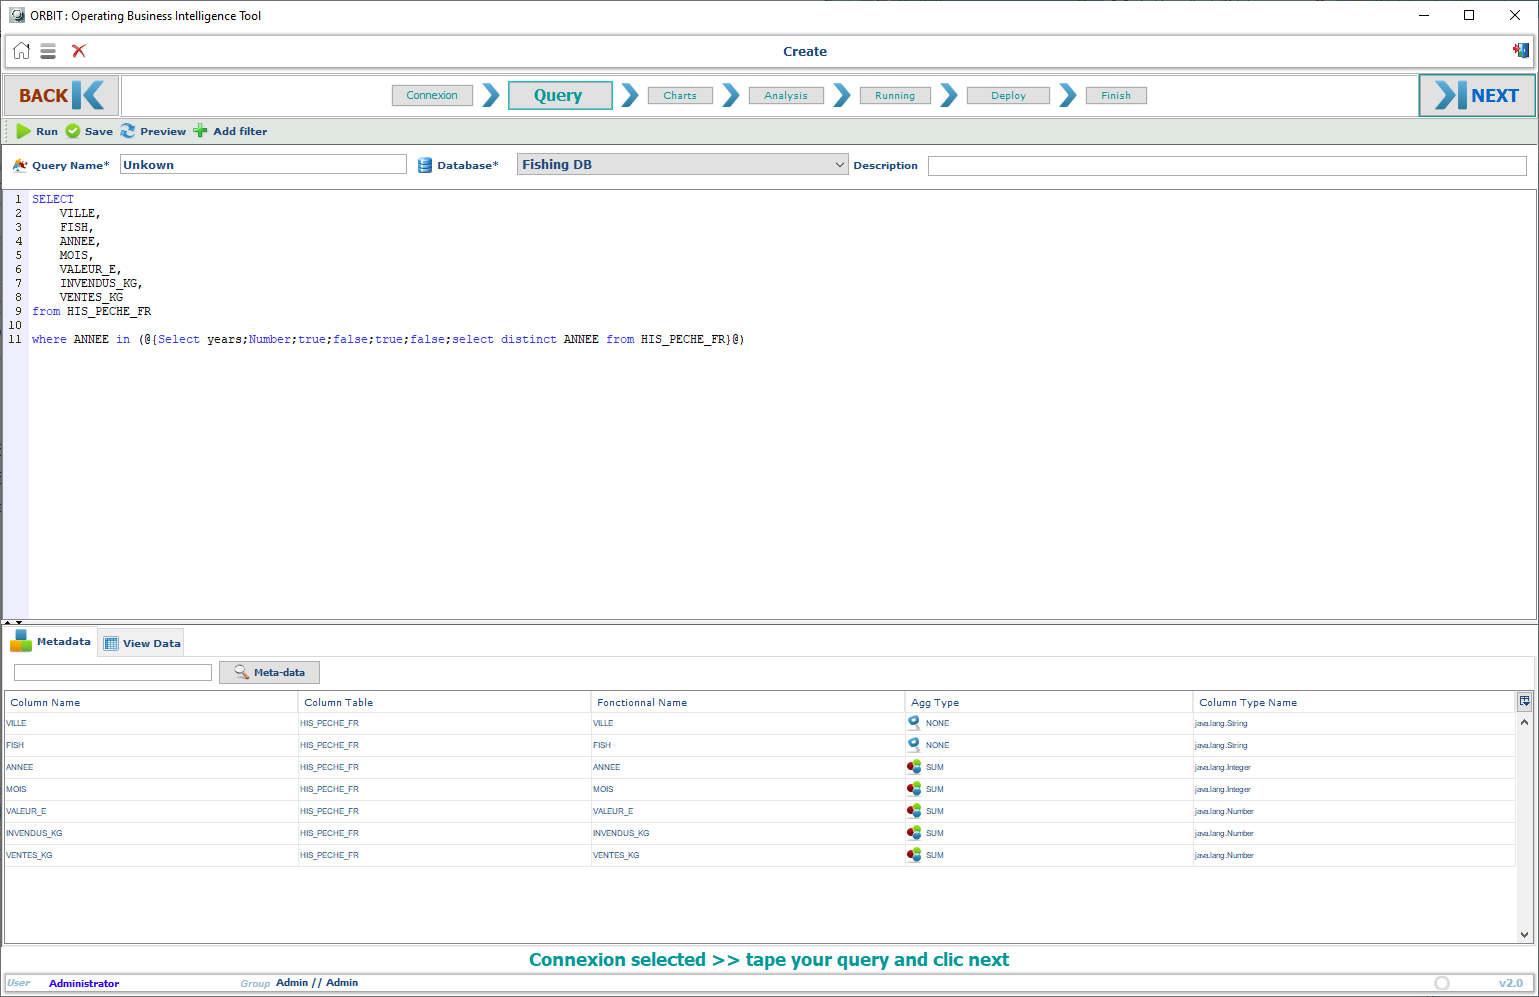Click NONE agg type icon for FISH
1539x997 pixels.
click(x=914, y=744)
